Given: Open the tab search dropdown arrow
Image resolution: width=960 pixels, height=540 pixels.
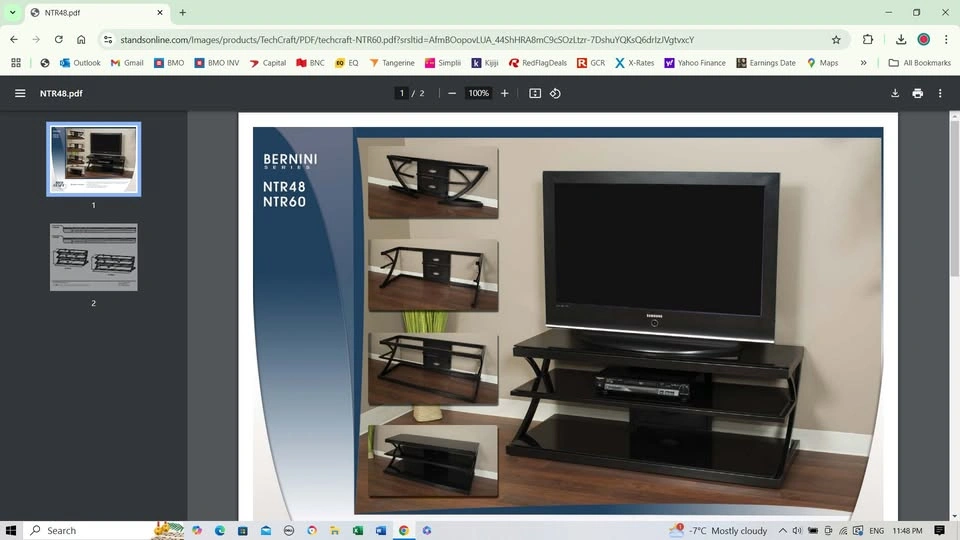Looking at the screenshot, I should [x=12, y=12].
